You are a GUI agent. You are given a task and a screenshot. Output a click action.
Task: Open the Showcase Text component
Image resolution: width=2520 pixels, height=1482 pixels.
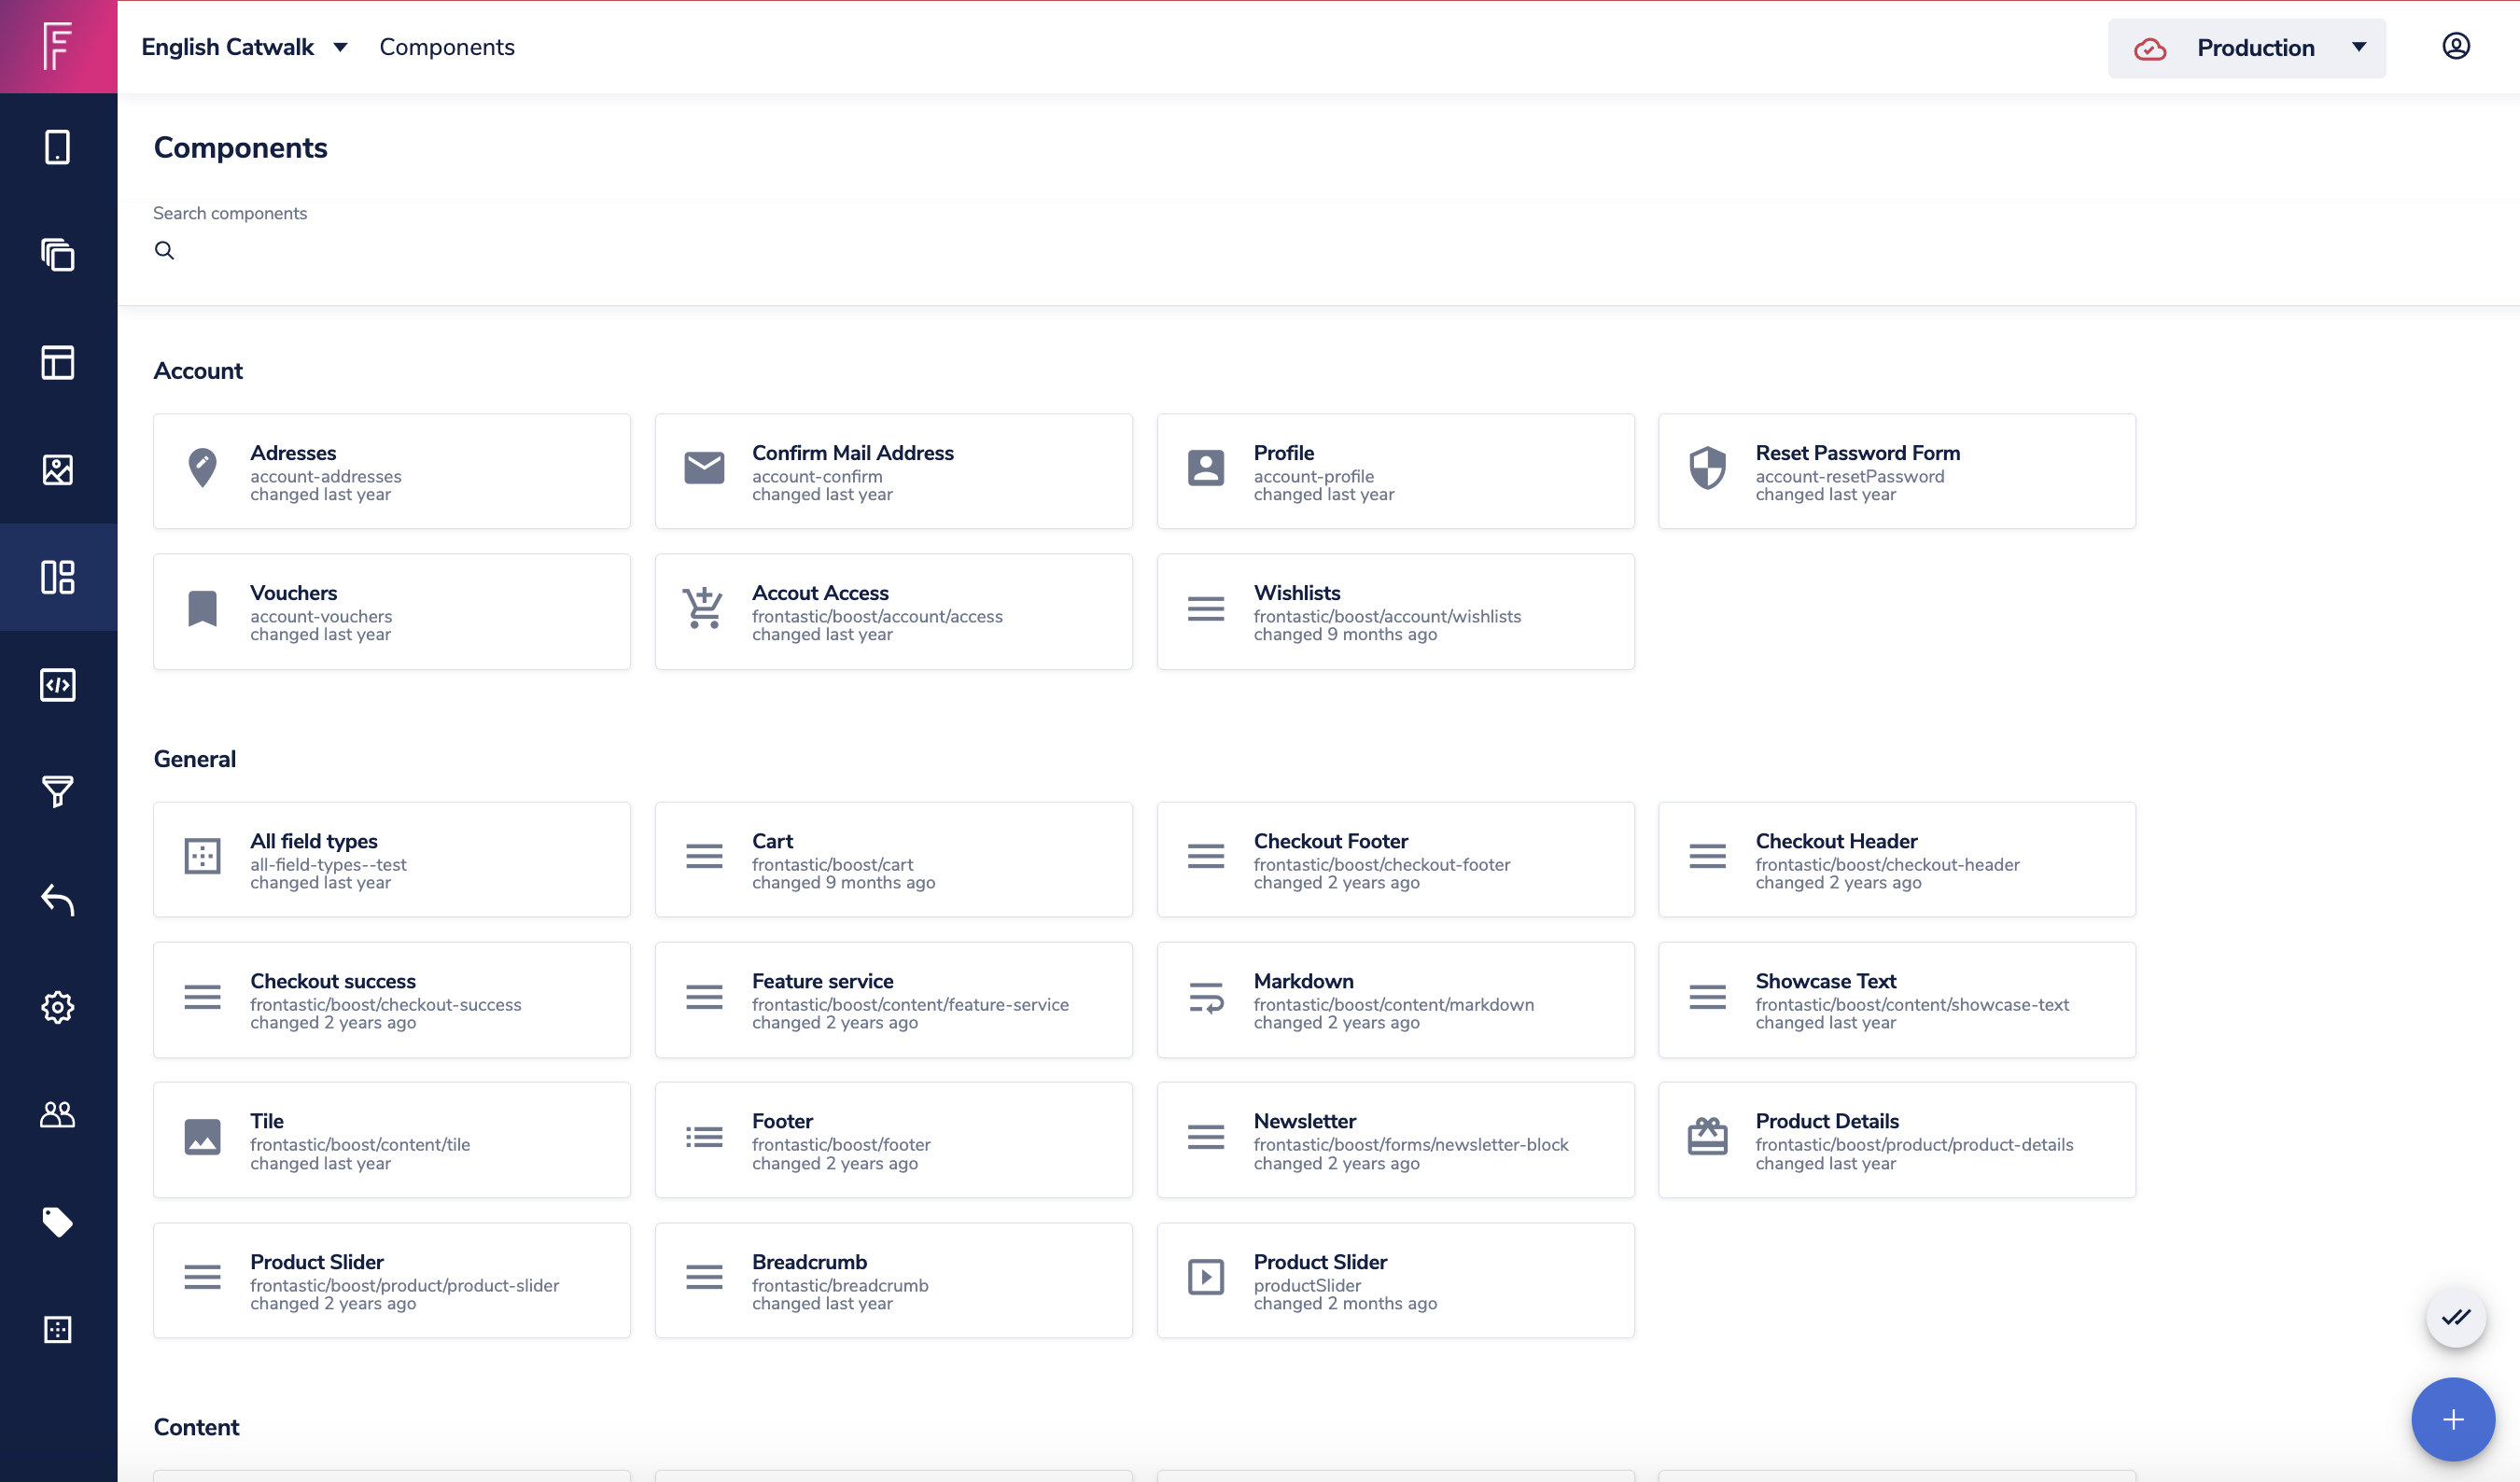click(1897, 1000)
